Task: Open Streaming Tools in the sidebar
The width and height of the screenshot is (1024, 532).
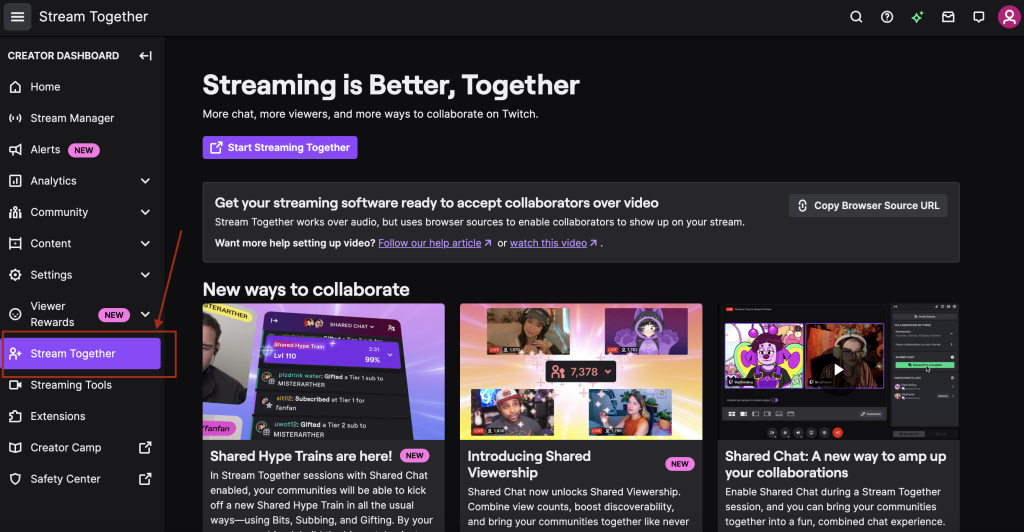Action: tap(80, 385)
